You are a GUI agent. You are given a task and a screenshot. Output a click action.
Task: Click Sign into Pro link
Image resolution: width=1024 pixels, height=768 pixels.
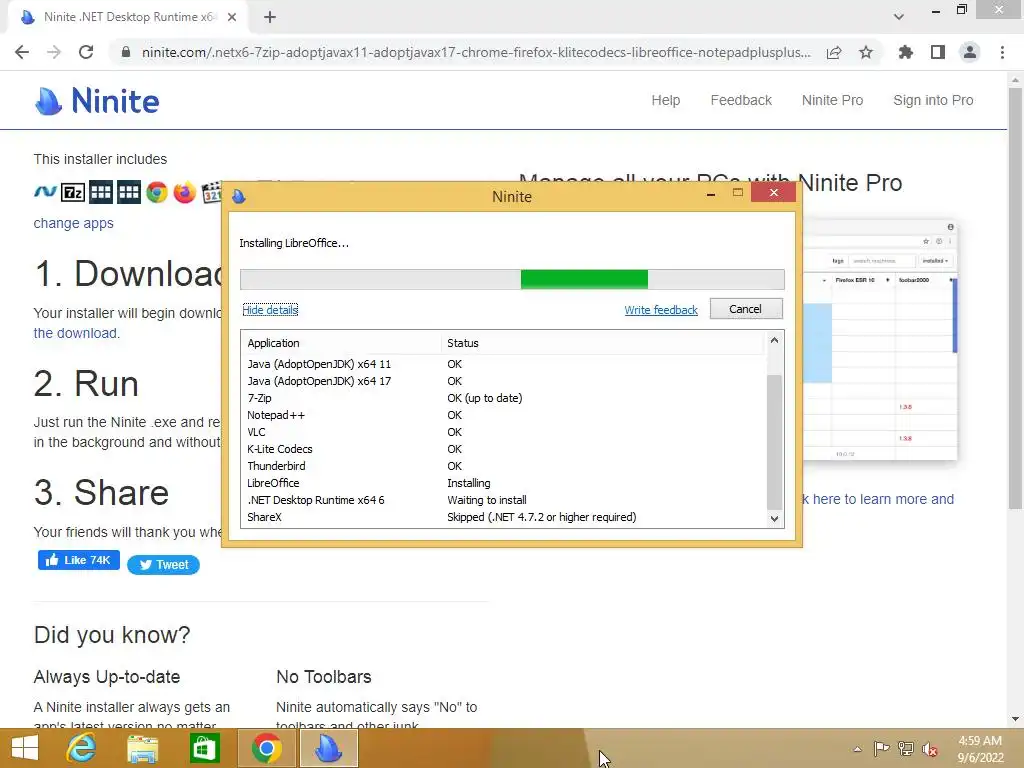pos(933,101)
